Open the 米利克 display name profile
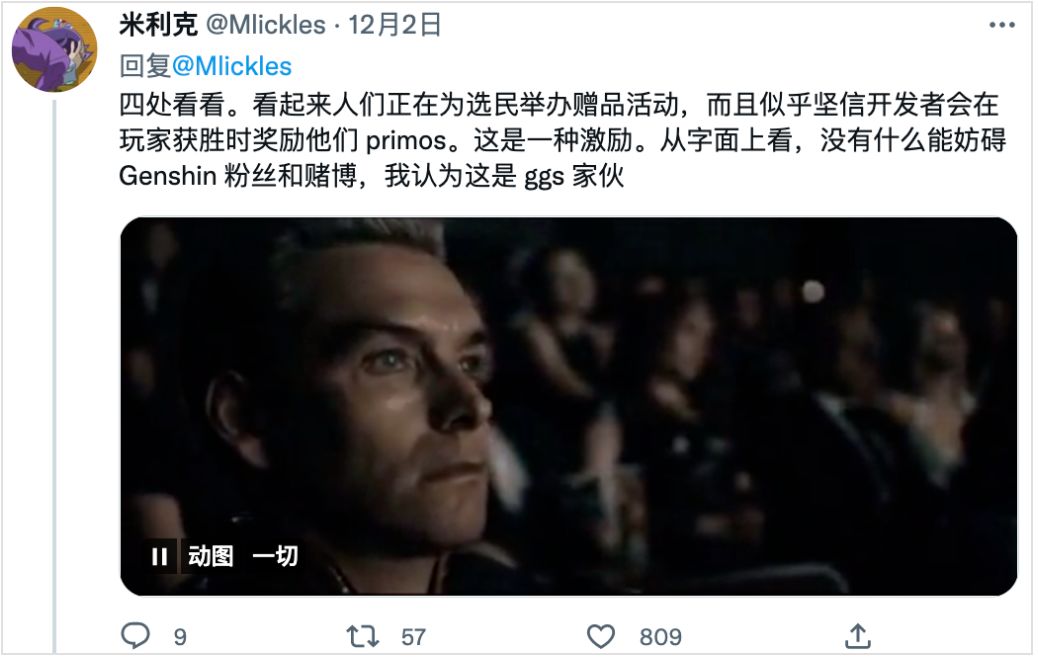 (x=159, y=25)
